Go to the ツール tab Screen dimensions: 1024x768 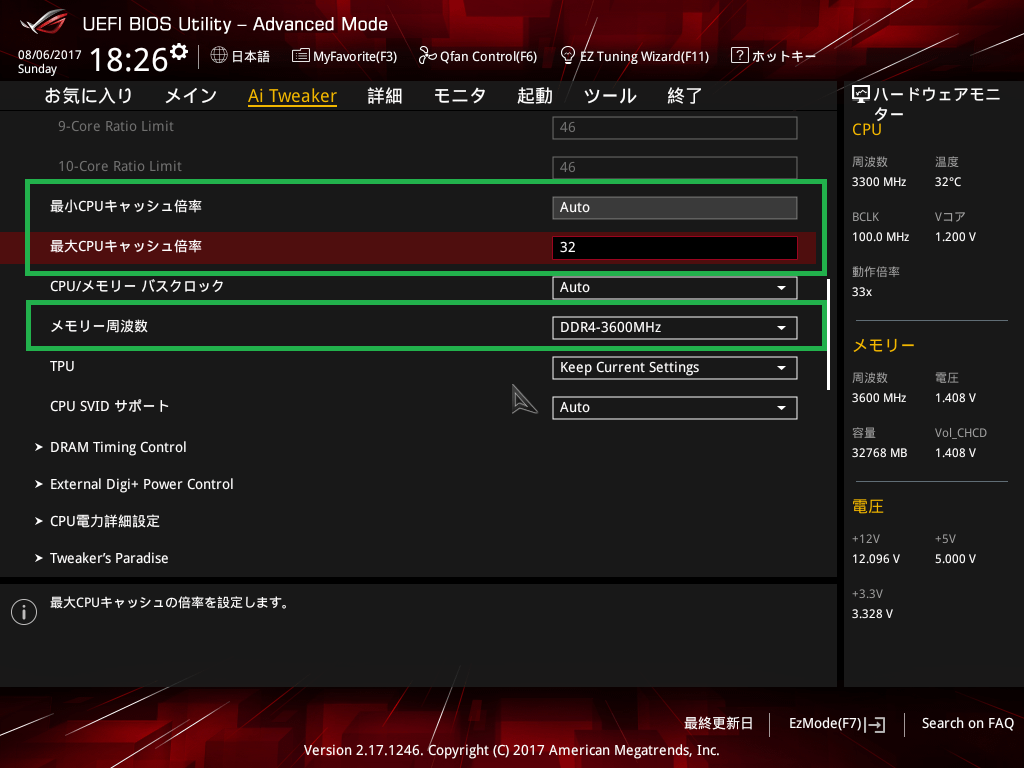coord(610,96)
